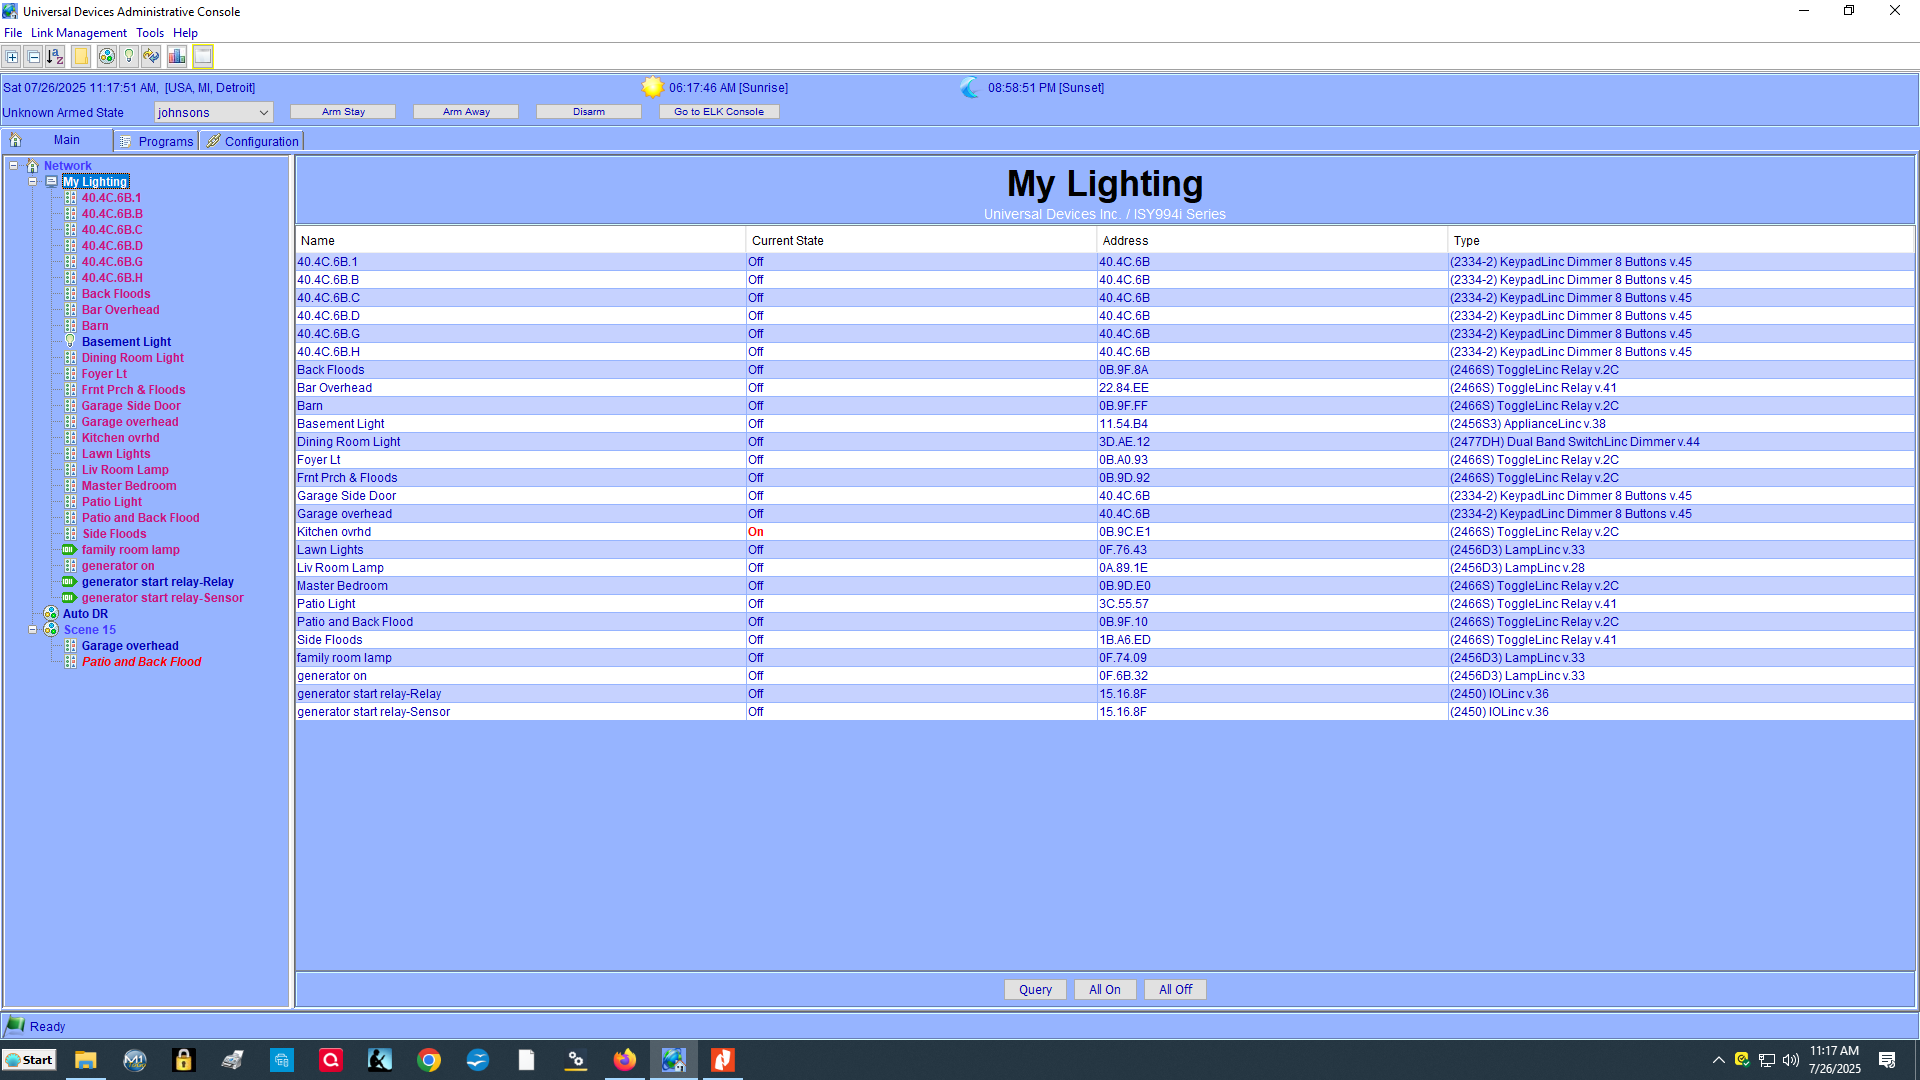Click the yellow folder toolbar icon
Screen dimensions: 1920x1080
pyautogui.click(x=81, y=57)
